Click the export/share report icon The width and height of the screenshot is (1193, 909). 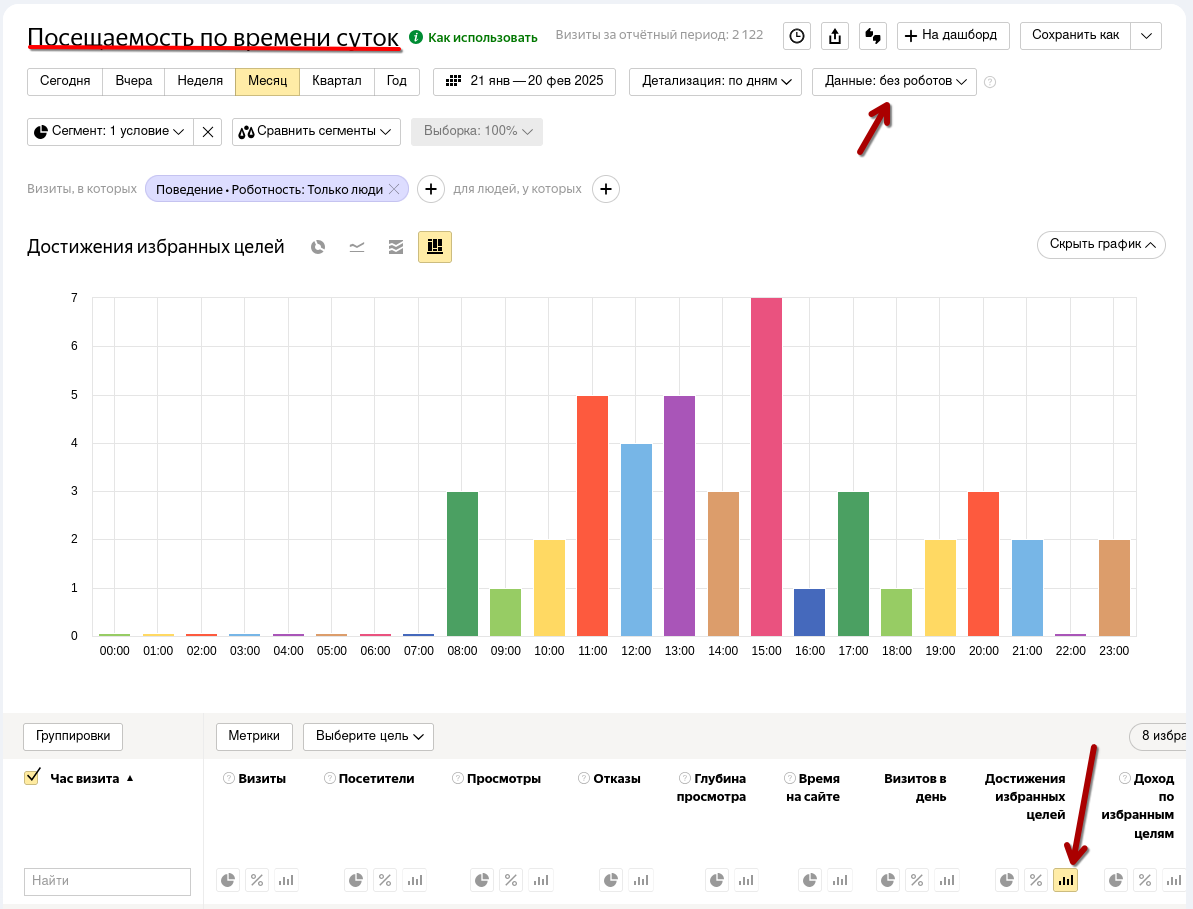pyautogui.click(x=835, y=36)
